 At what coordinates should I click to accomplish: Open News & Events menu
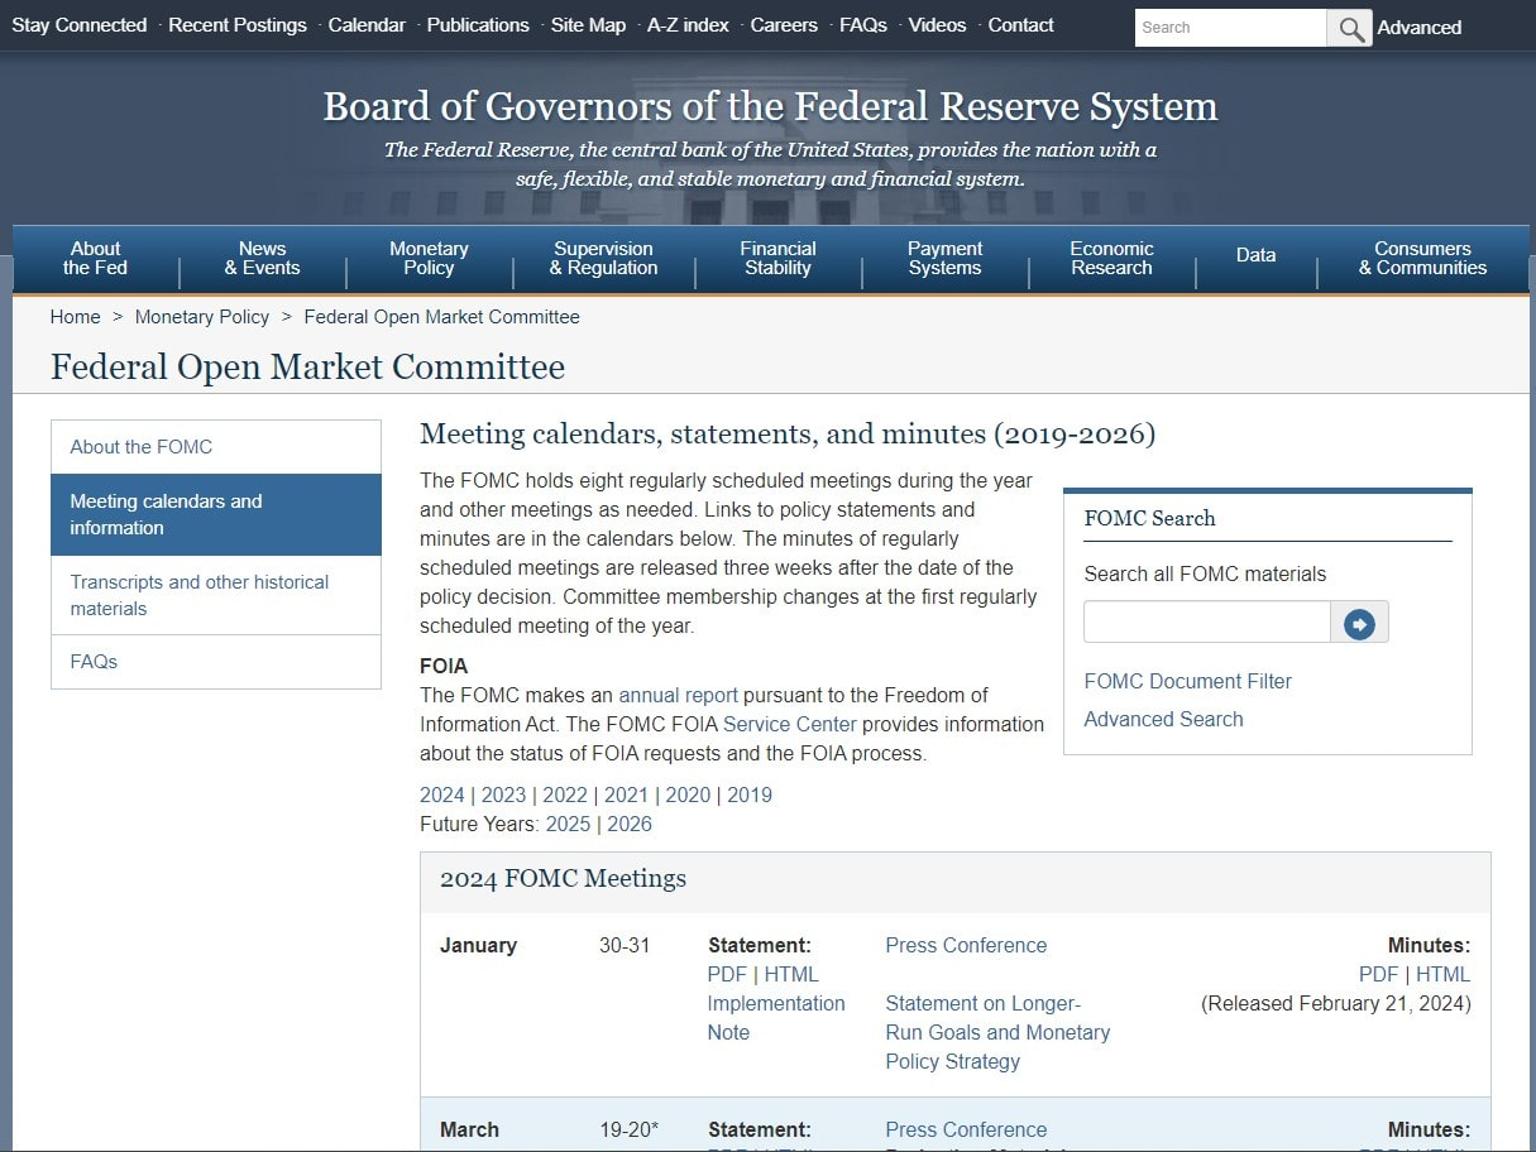click(262, 258)
